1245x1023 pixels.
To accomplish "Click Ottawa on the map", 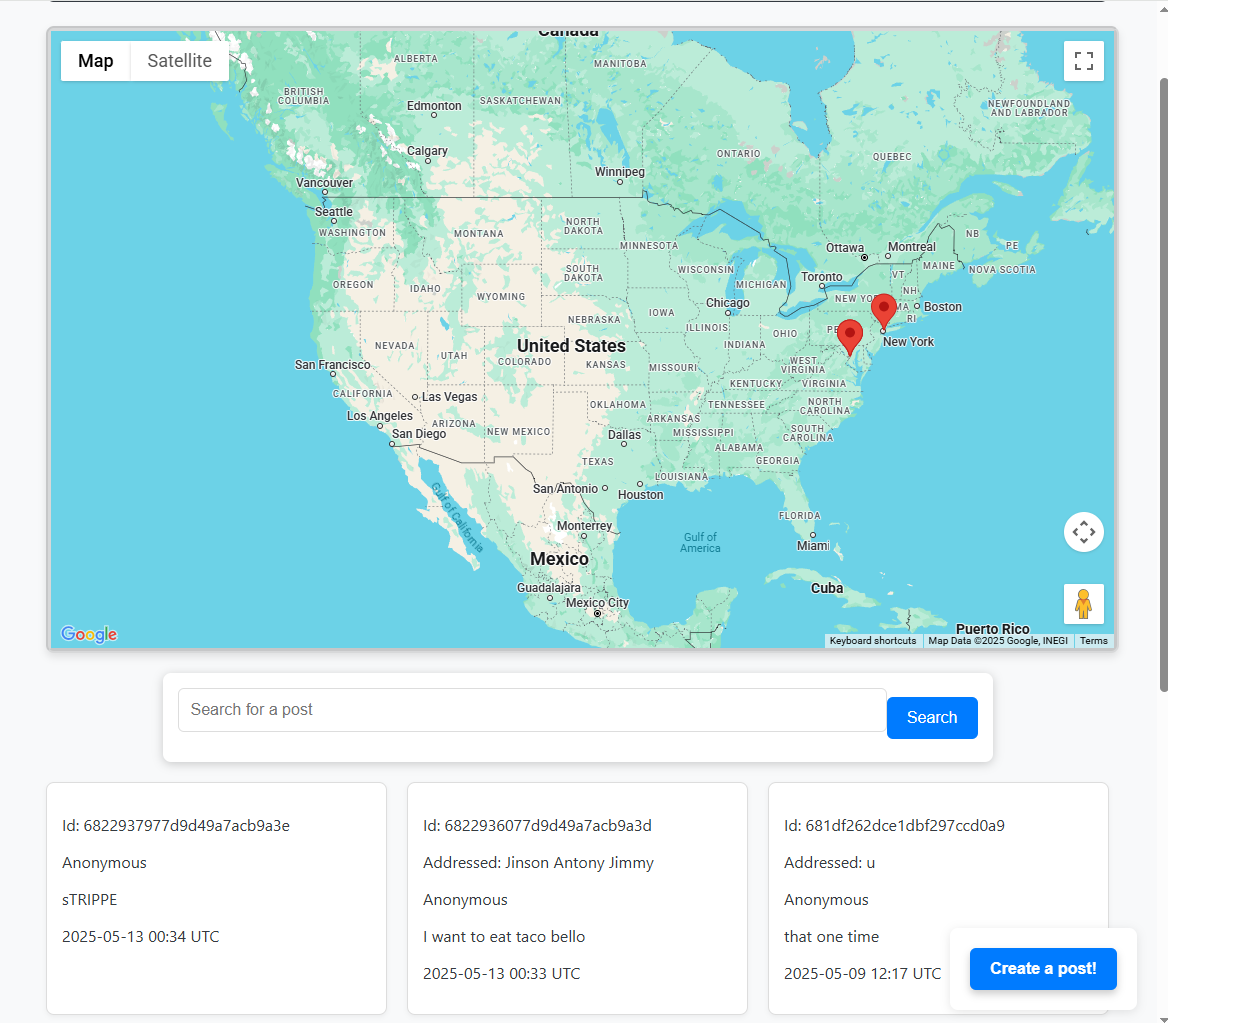I will (845, 248).
